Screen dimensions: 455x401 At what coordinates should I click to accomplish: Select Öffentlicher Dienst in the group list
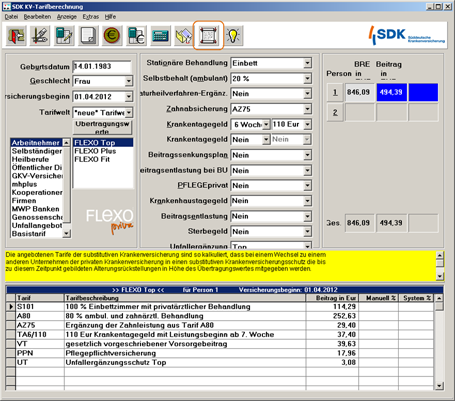point(36,168)
